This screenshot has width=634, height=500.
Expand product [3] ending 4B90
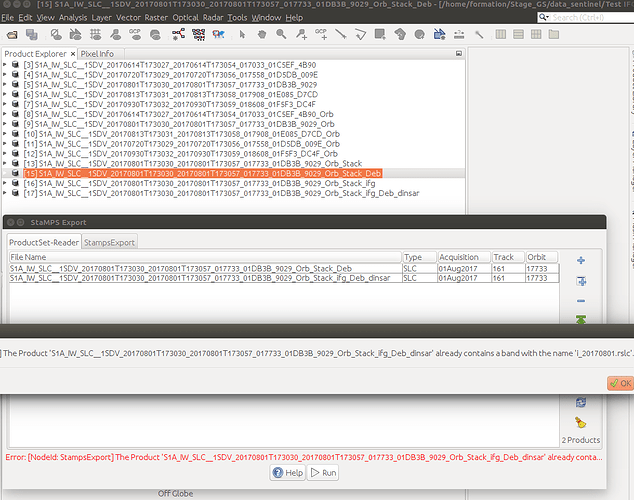(x=5, y=65)
